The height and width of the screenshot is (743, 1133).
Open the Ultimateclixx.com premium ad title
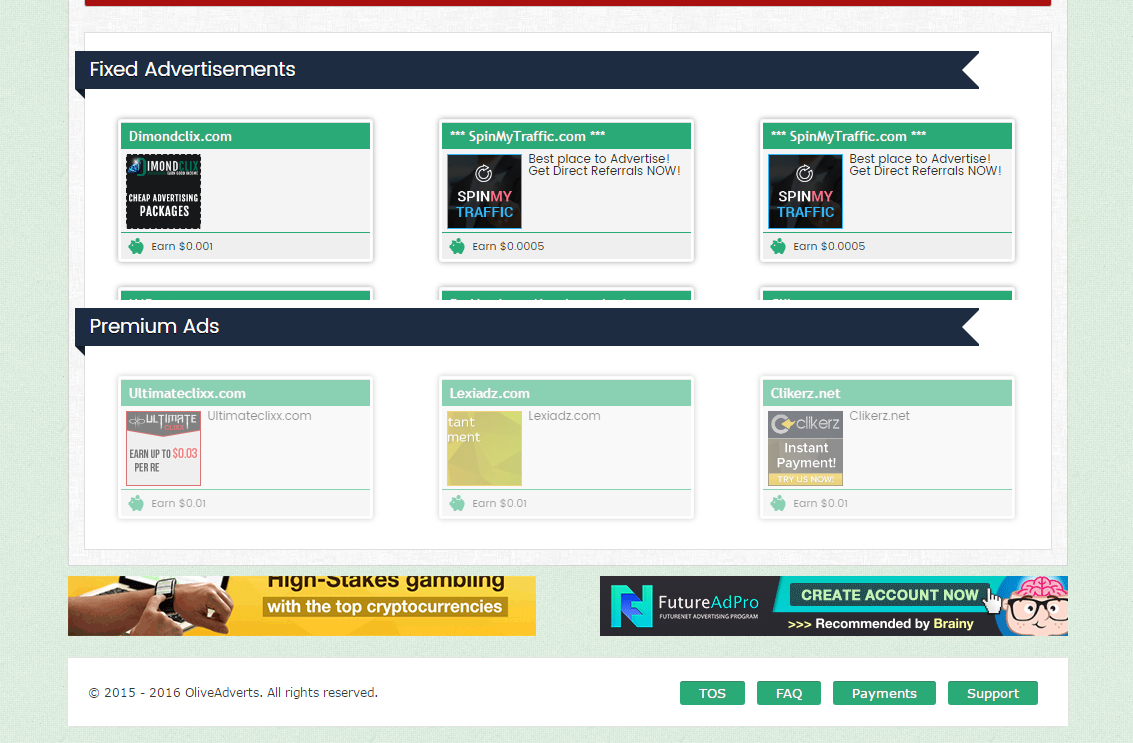coord(187,394)
